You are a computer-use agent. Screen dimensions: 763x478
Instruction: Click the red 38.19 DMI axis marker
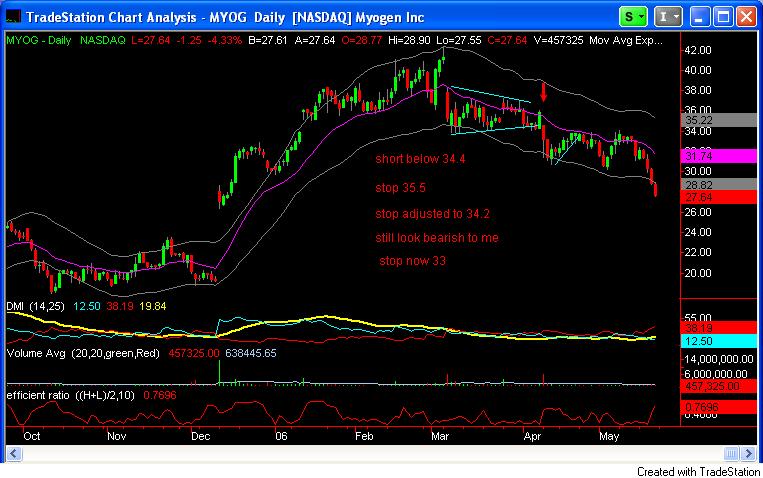[718, 328]
